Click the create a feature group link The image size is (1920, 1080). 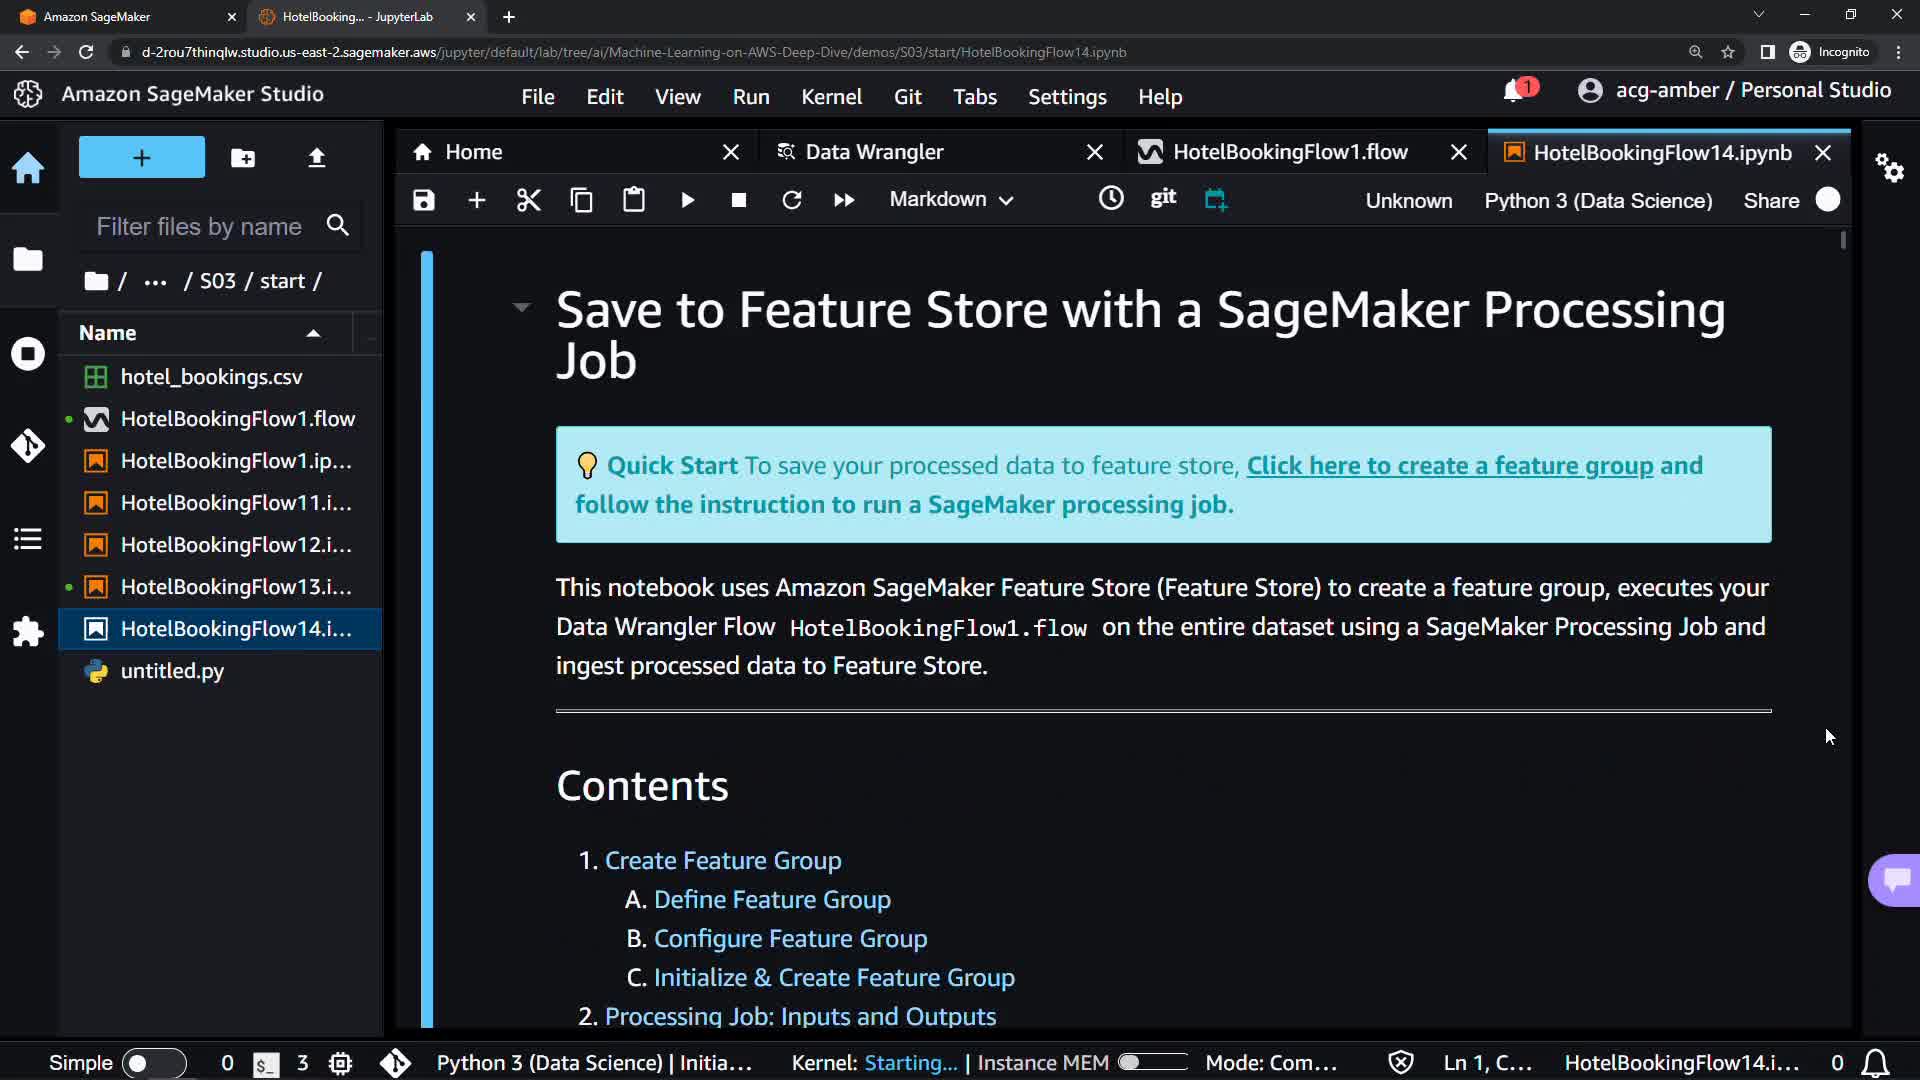tap(1449, 466)
